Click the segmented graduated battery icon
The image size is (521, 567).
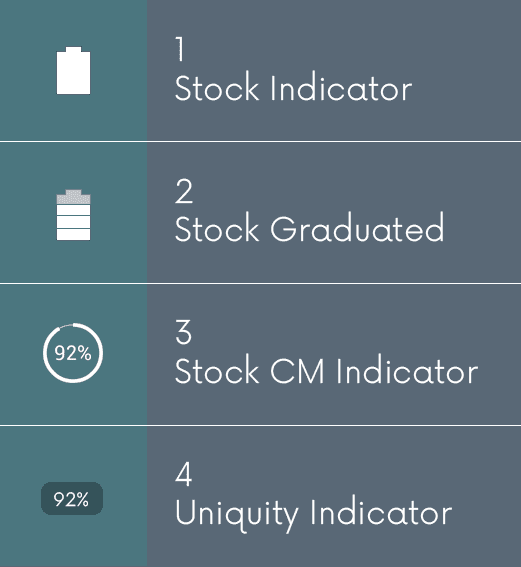73,215
